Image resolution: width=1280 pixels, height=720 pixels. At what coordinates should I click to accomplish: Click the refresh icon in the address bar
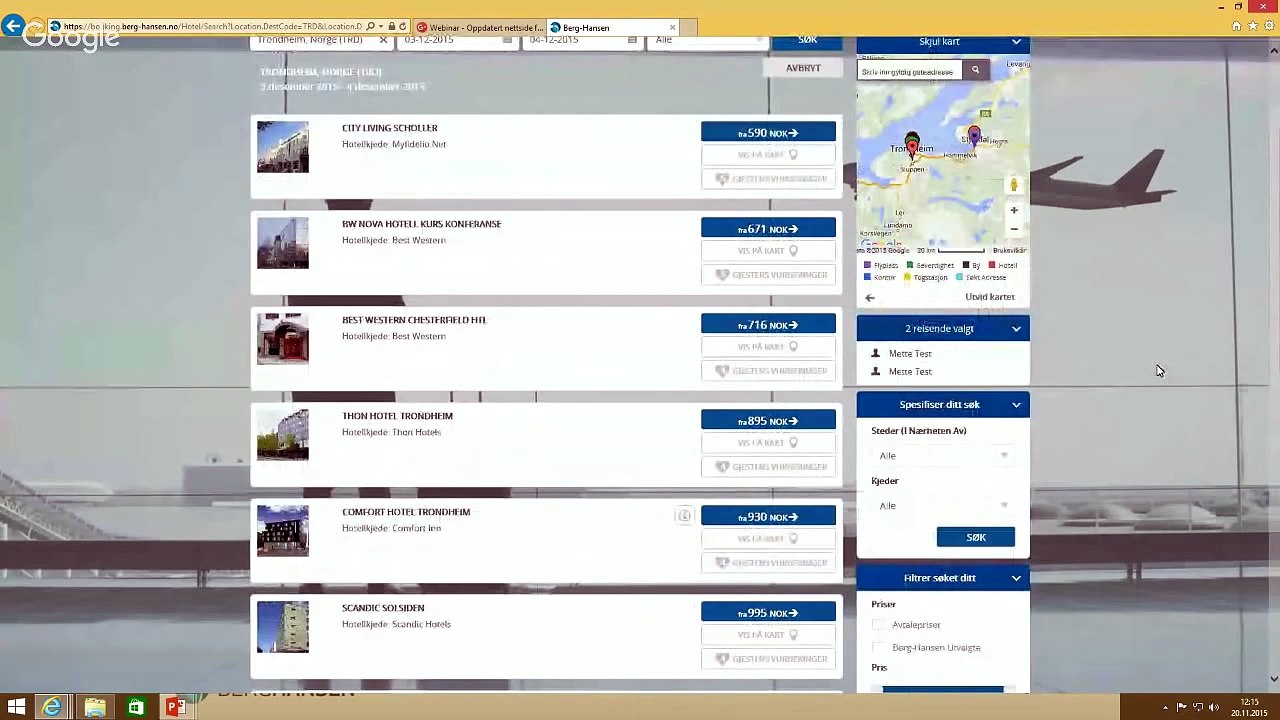coord(402,27)
